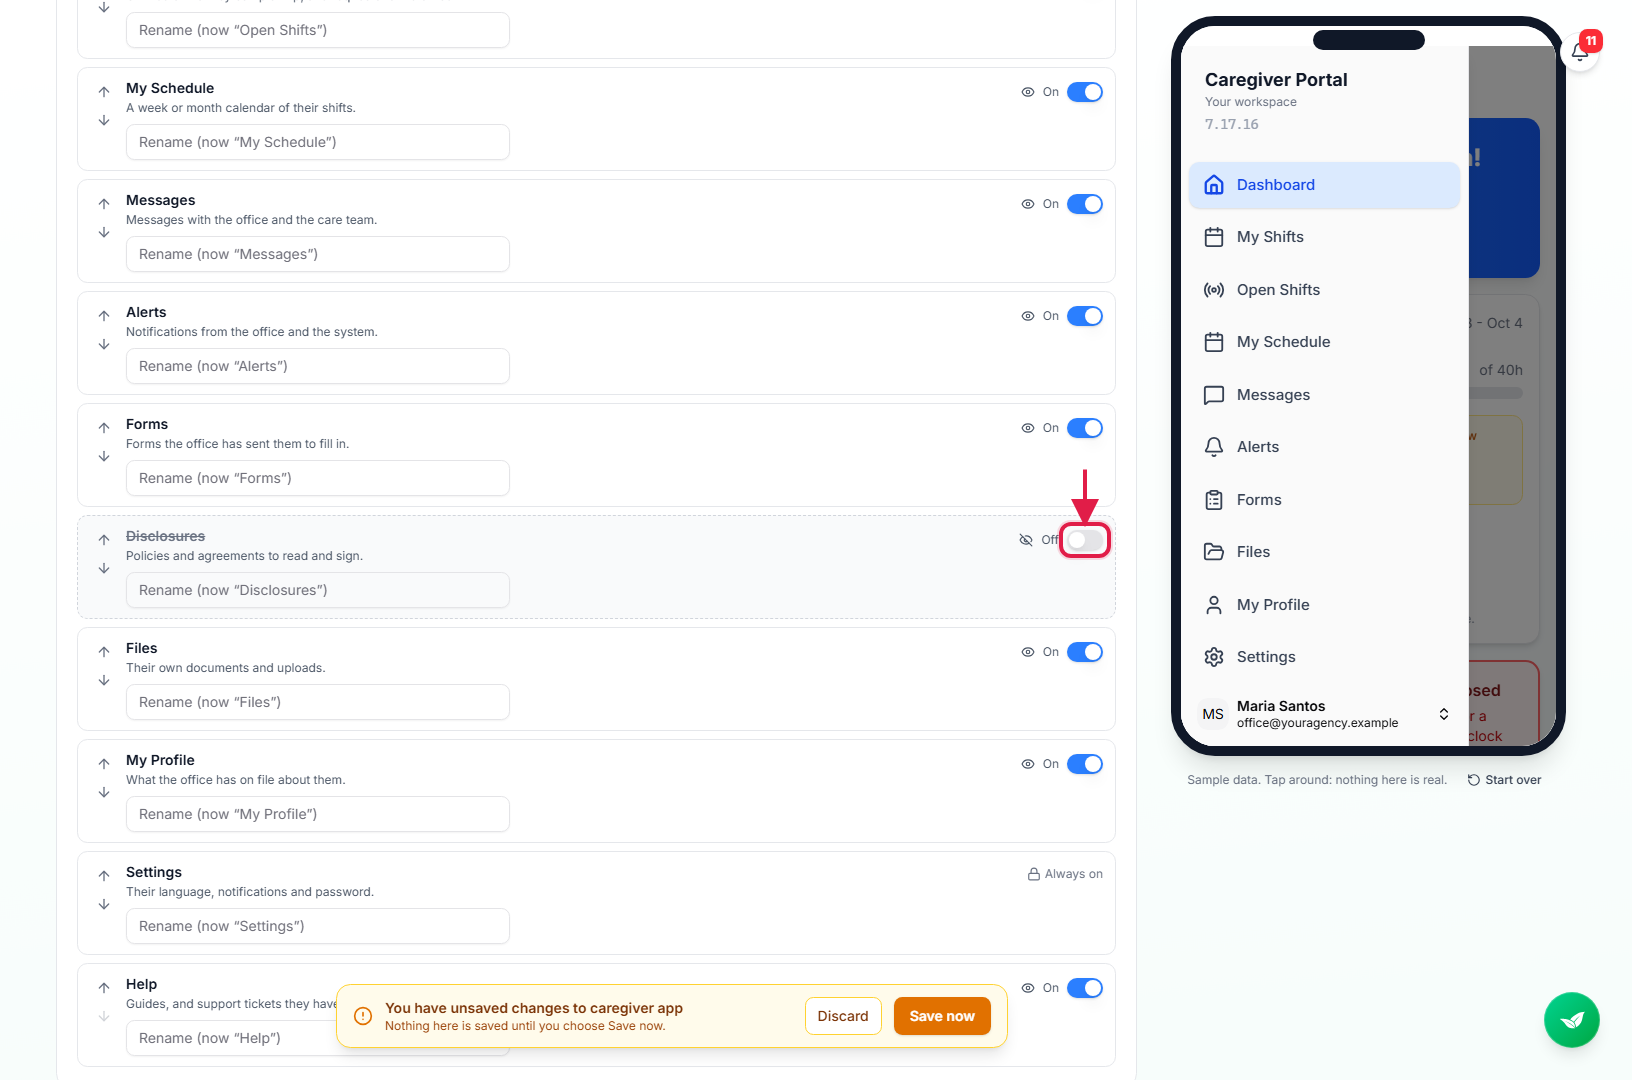Move My Profile section up
This screenshot has height=1080, width=1632.
[x=104, y=764]
